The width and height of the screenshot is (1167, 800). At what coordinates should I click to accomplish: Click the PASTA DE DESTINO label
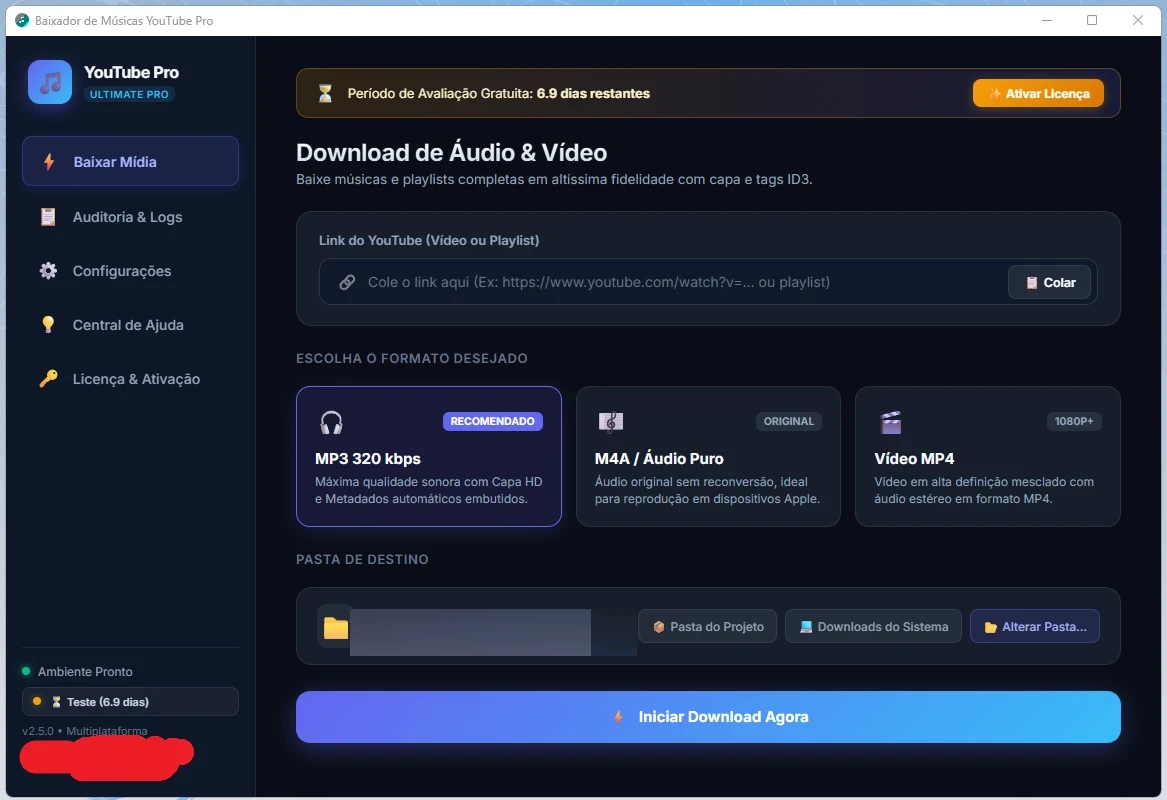coord(362,559)
